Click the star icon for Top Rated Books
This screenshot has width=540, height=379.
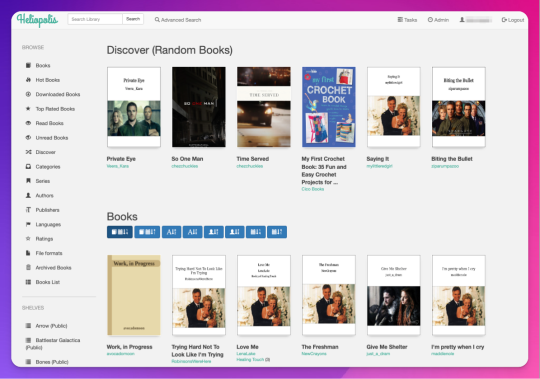point(28,109)
